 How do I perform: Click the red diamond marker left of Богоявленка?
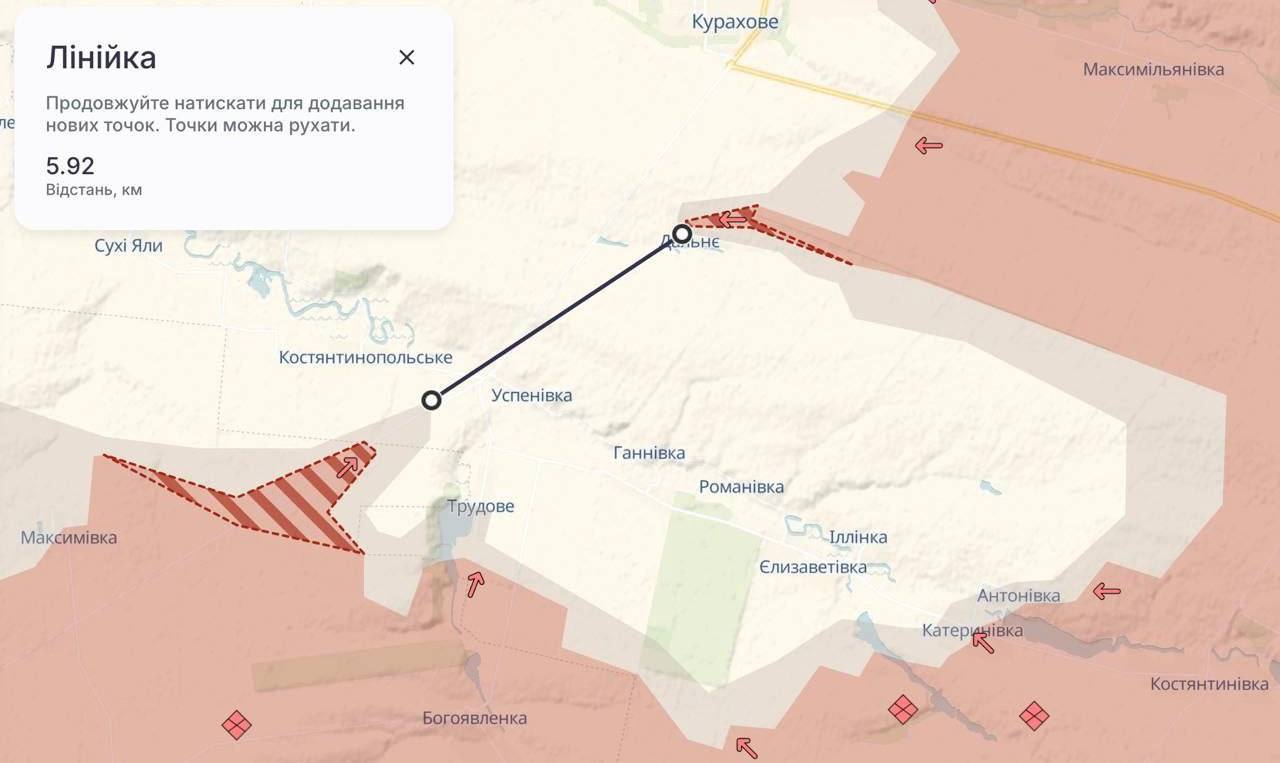(237, 724)
